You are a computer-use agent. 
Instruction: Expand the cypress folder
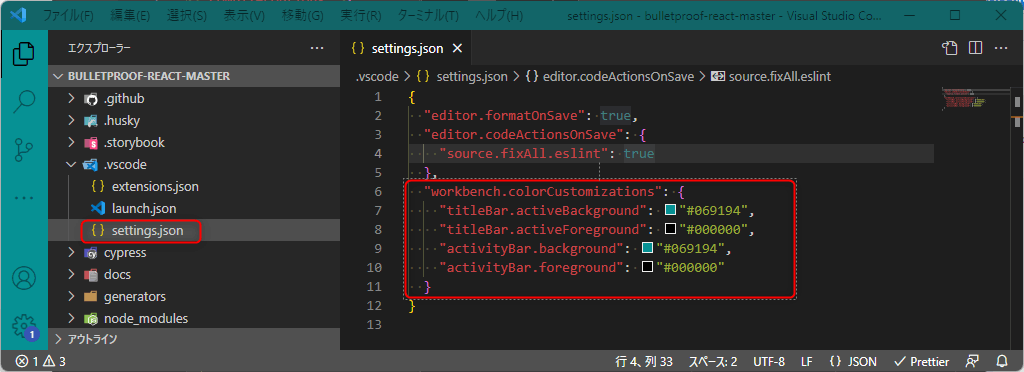pos(193,253)
